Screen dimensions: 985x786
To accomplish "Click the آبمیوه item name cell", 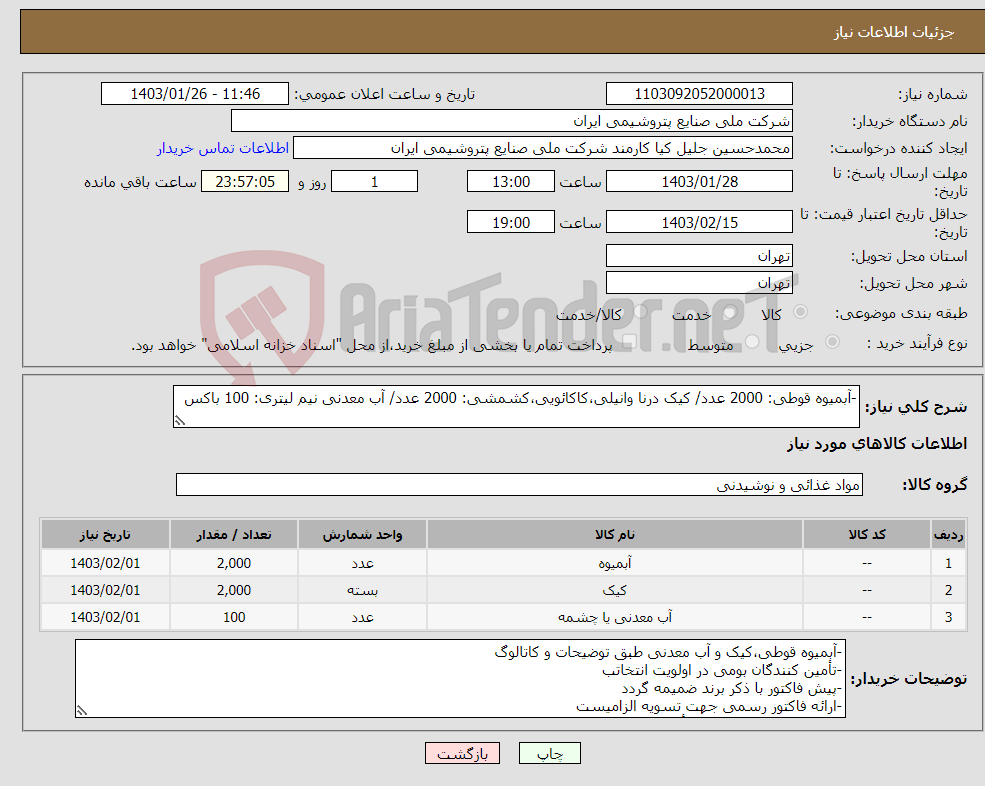I will 614,563.
